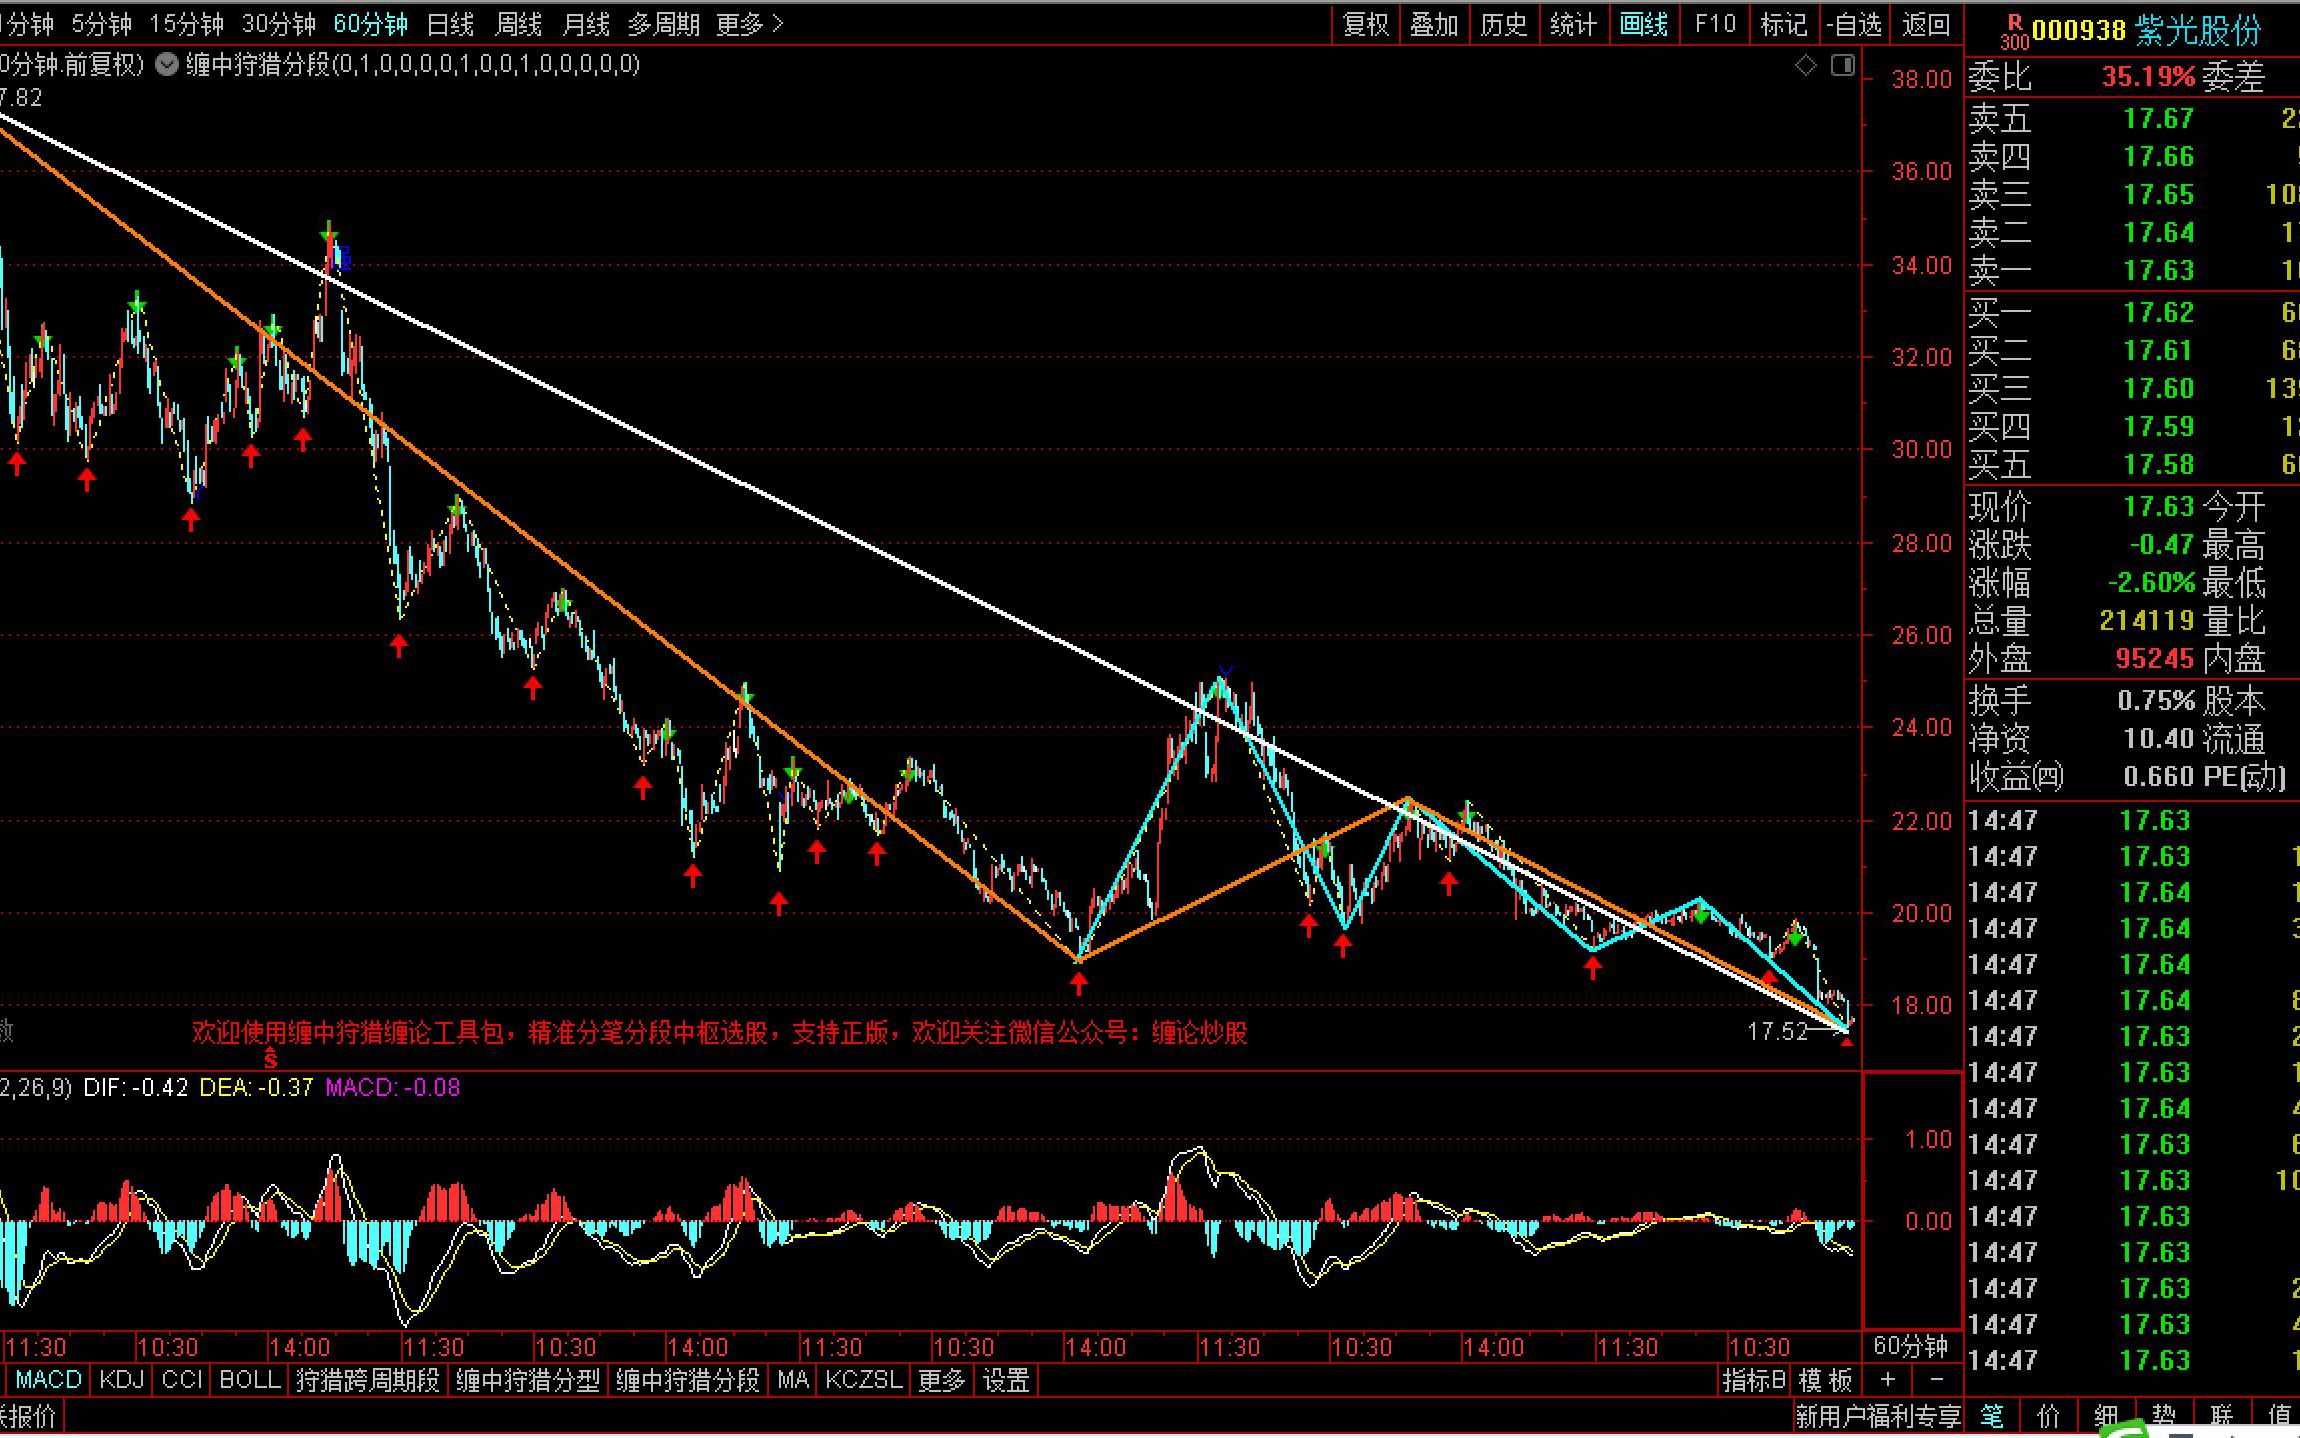Click stock code 000938
The height and width of the screenshot is (1438, 2300).
(x=2077, y=30)
